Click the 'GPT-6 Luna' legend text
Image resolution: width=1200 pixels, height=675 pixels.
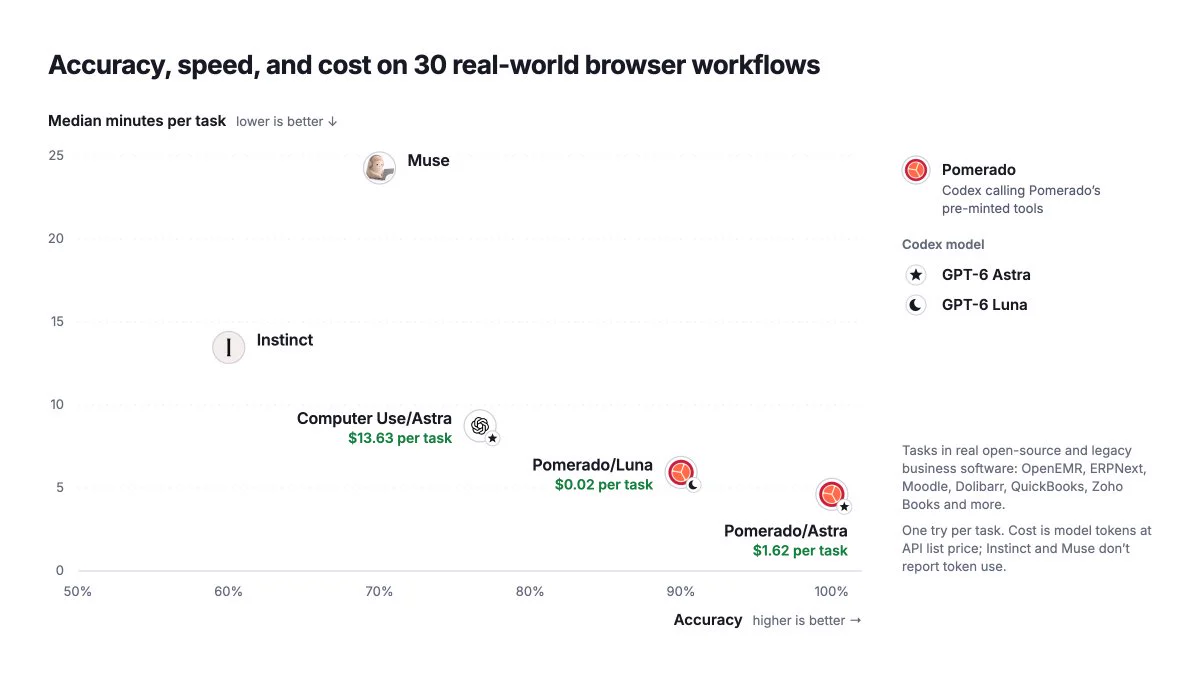pos(984,305)
